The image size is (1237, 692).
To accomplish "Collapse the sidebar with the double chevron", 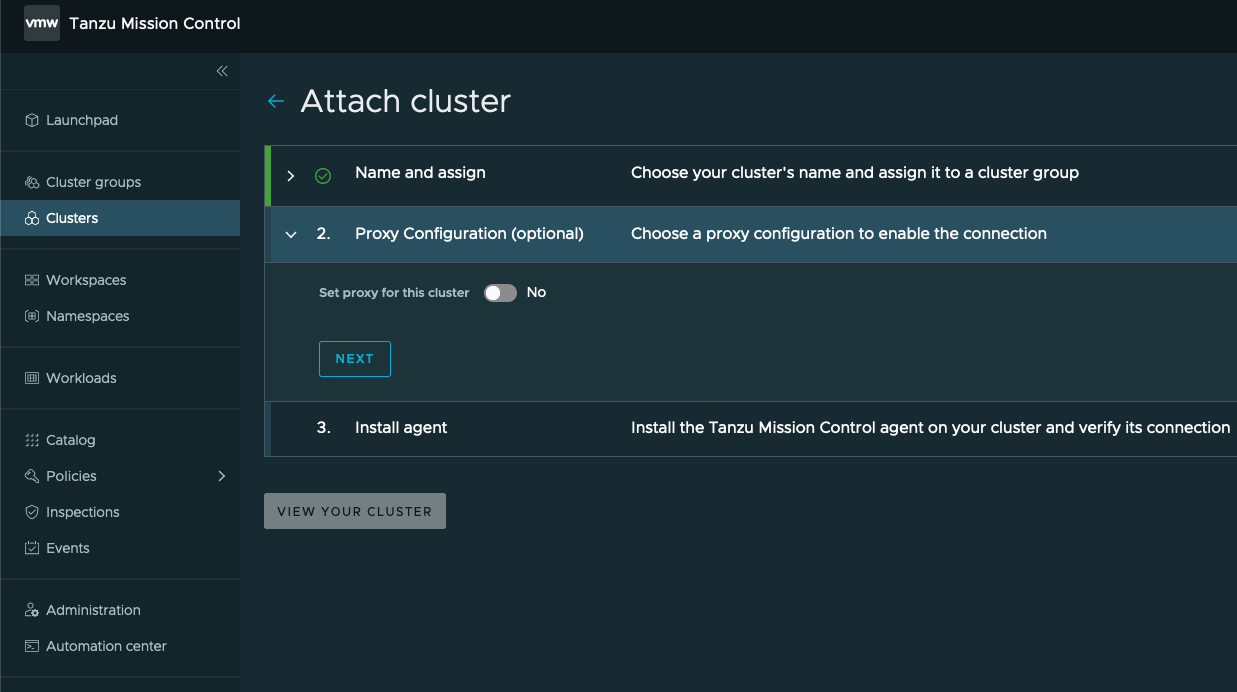I will coord(222,71).
